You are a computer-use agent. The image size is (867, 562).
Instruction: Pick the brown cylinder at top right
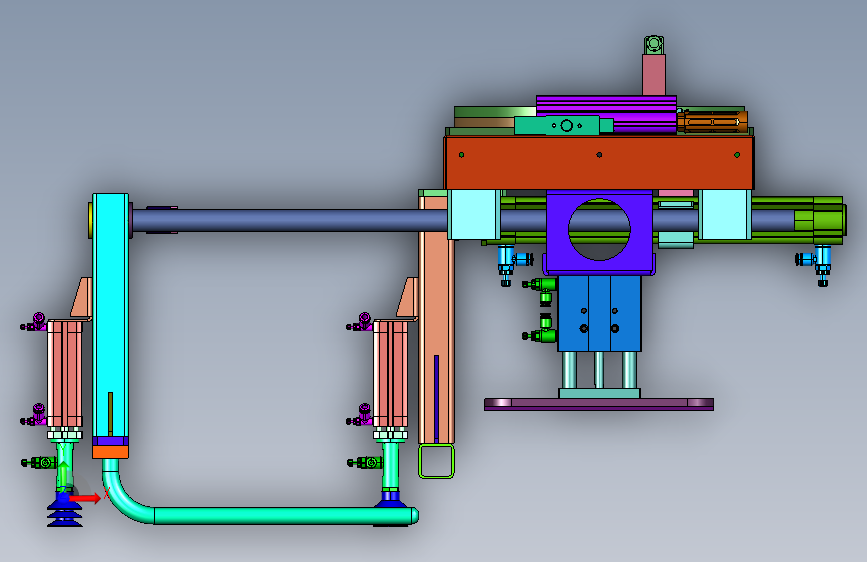point(712,122)
